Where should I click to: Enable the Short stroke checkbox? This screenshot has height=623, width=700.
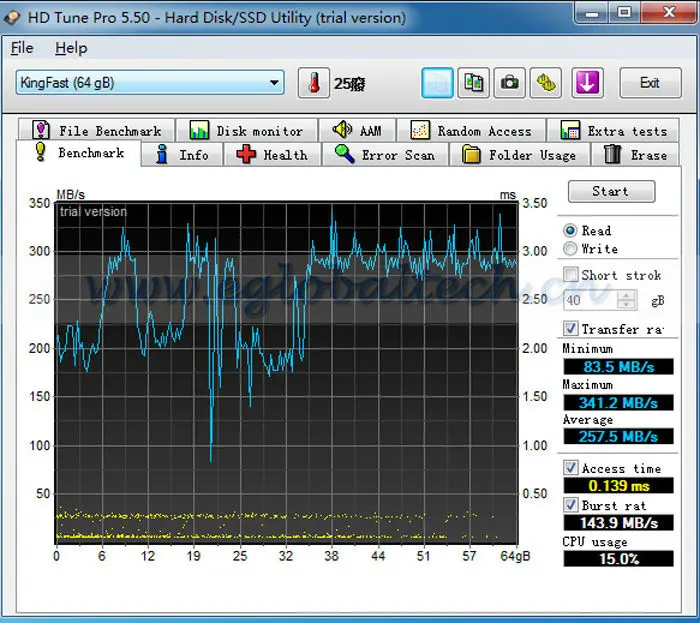[571, 275]
